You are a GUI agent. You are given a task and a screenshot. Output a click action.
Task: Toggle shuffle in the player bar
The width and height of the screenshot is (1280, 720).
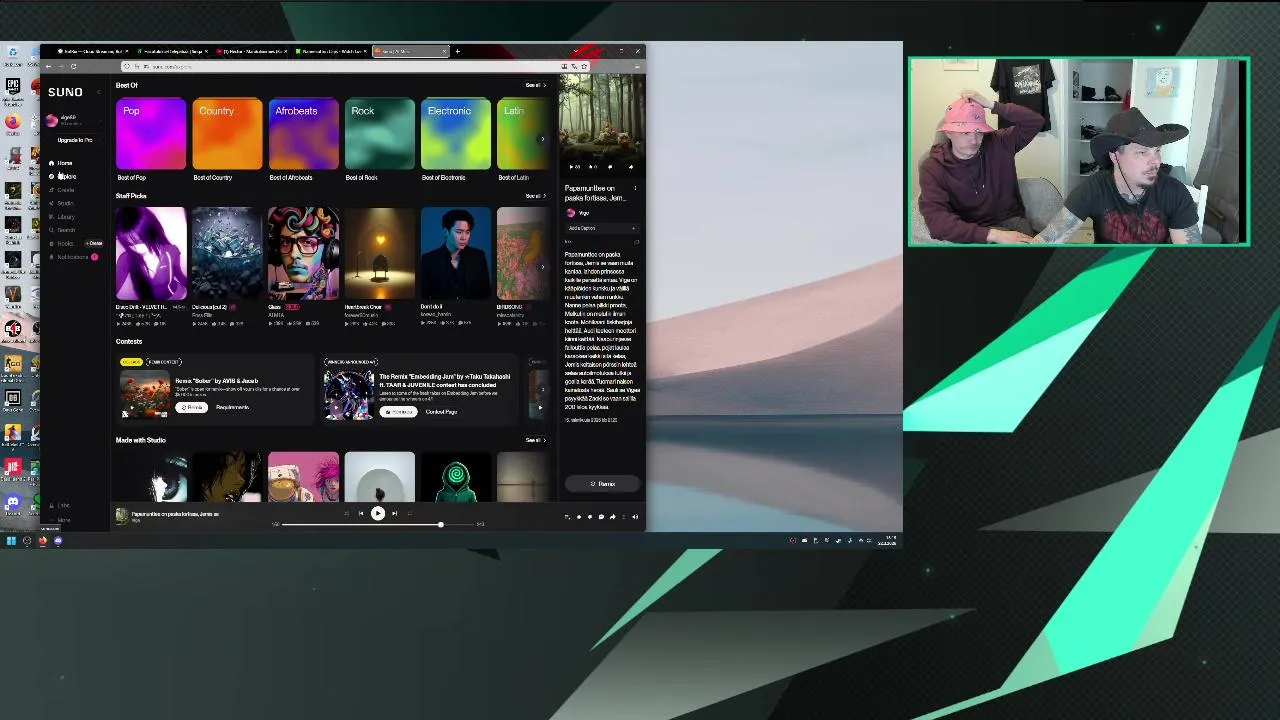pos(346,513)
